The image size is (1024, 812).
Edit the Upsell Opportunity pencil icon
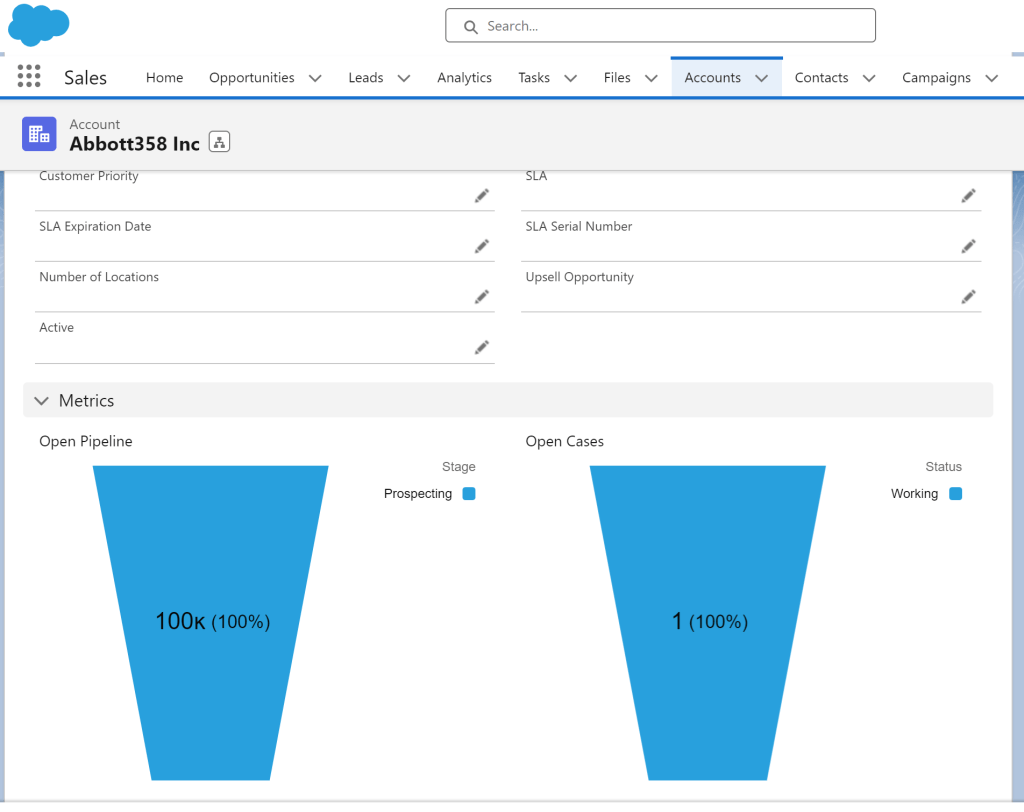[x=968, y=297]
